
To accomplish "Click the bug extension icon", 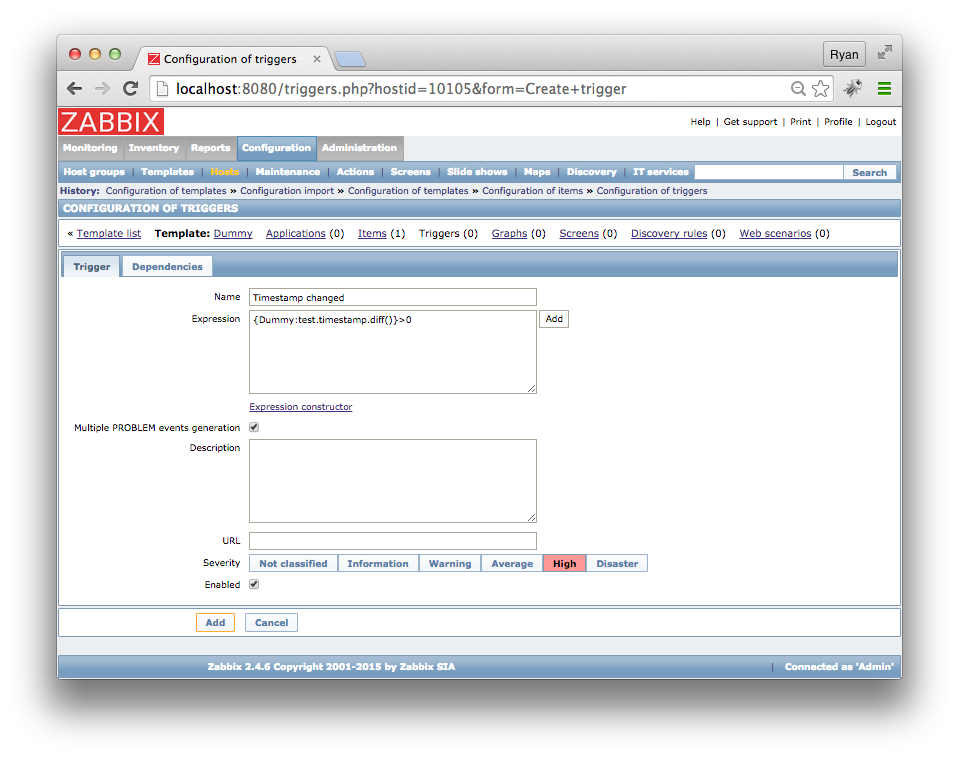I will (x=853, y=88).
